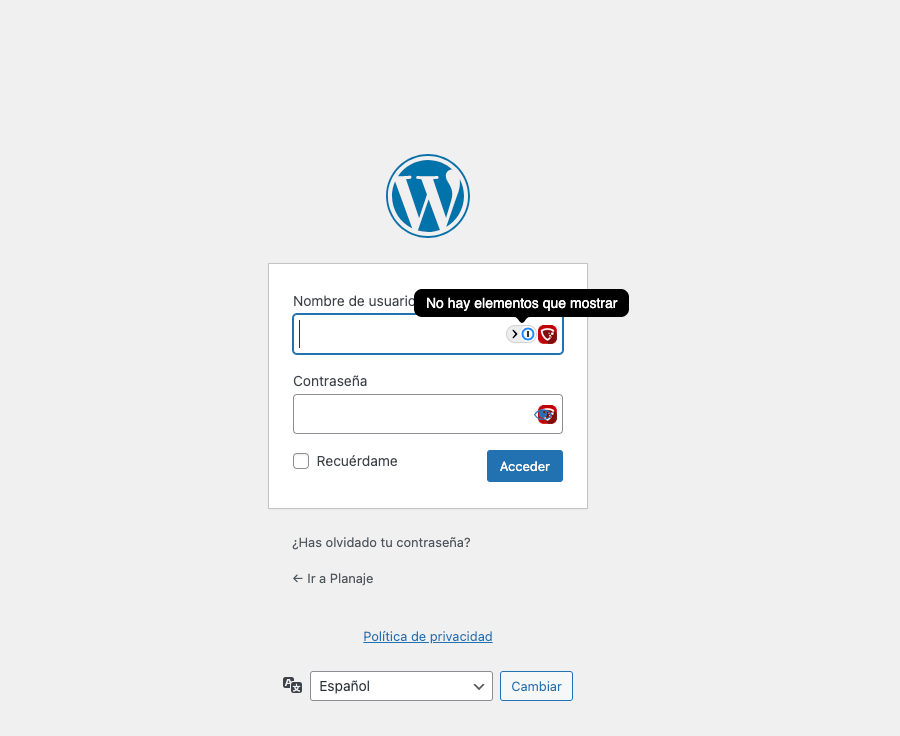900x736 pixels.
Task: Open the ¿Has olvidado tu contraseña? link
Action: click(x=381, y=543)
